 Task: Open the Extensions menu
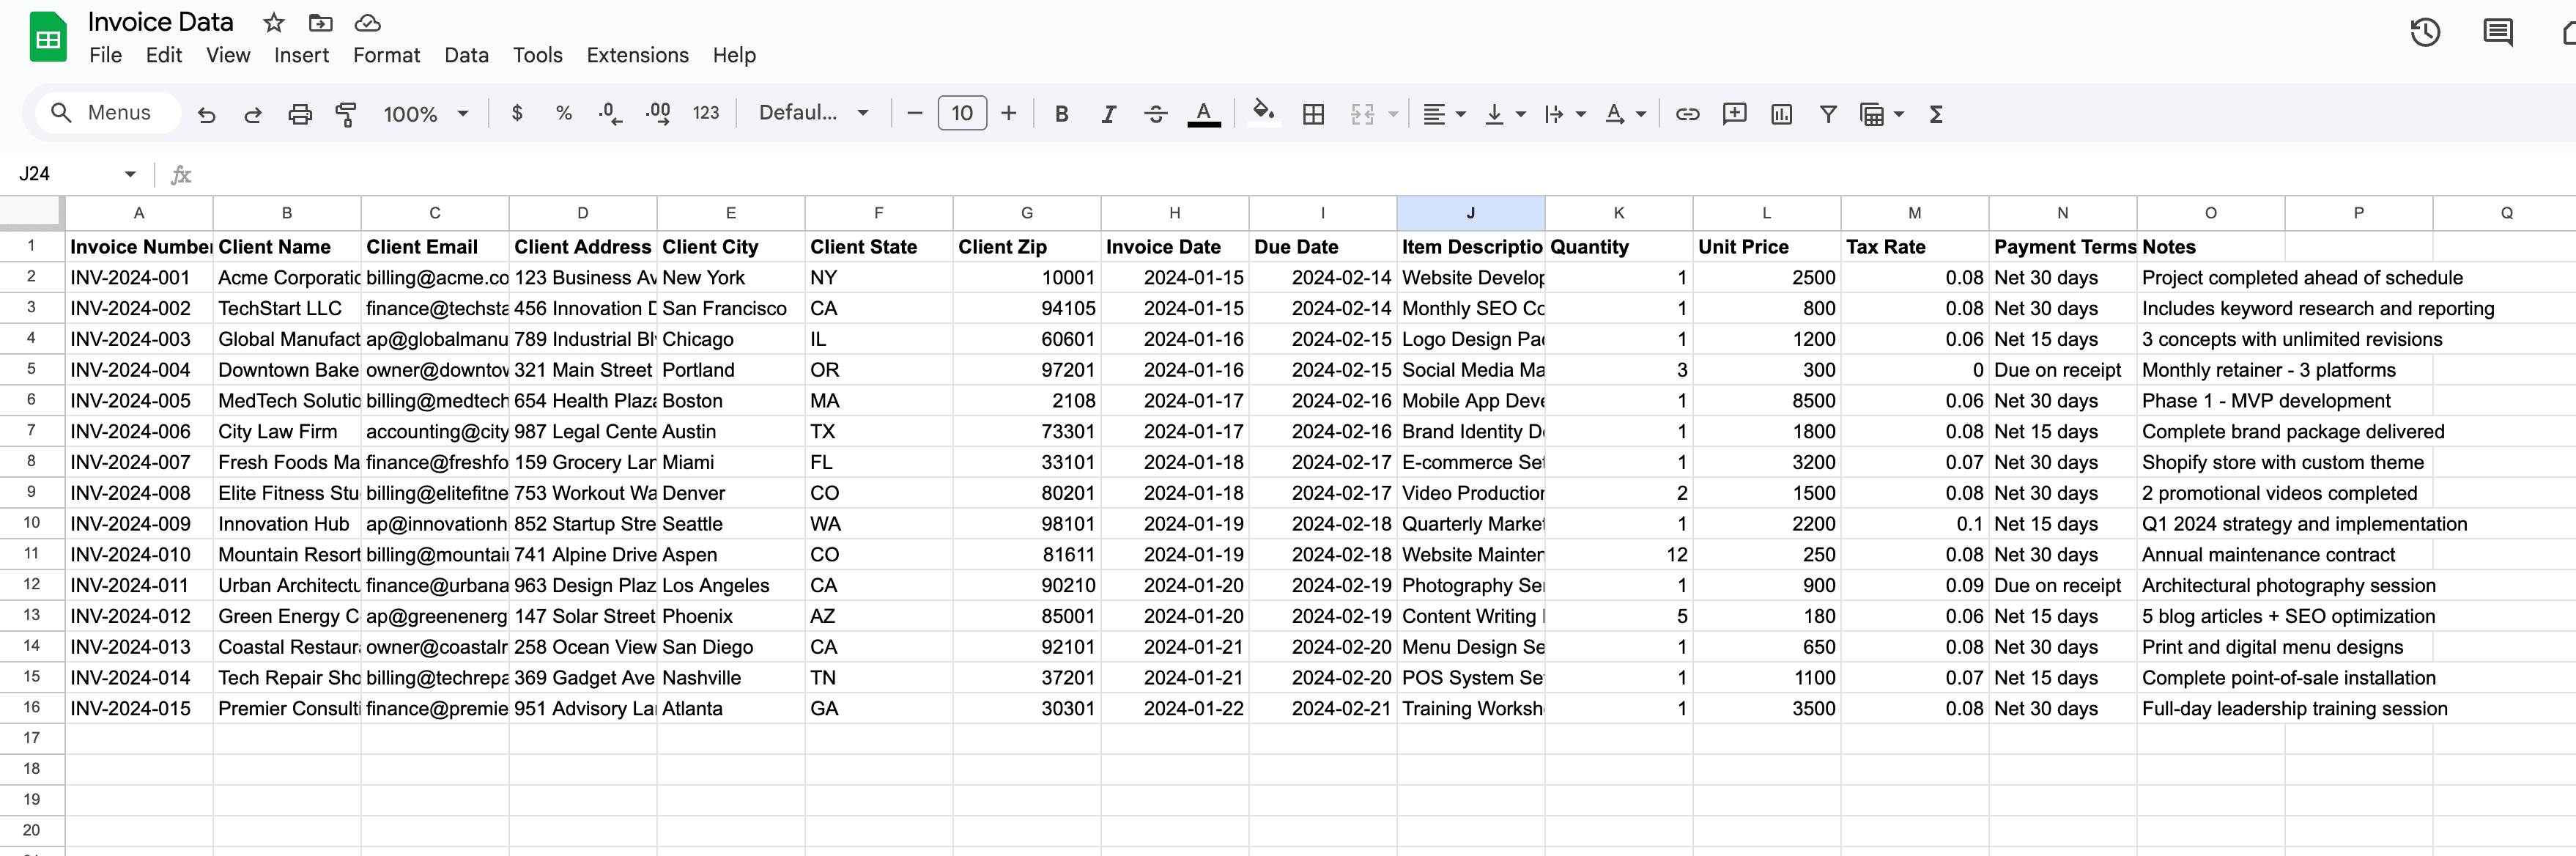click(637, 55)
